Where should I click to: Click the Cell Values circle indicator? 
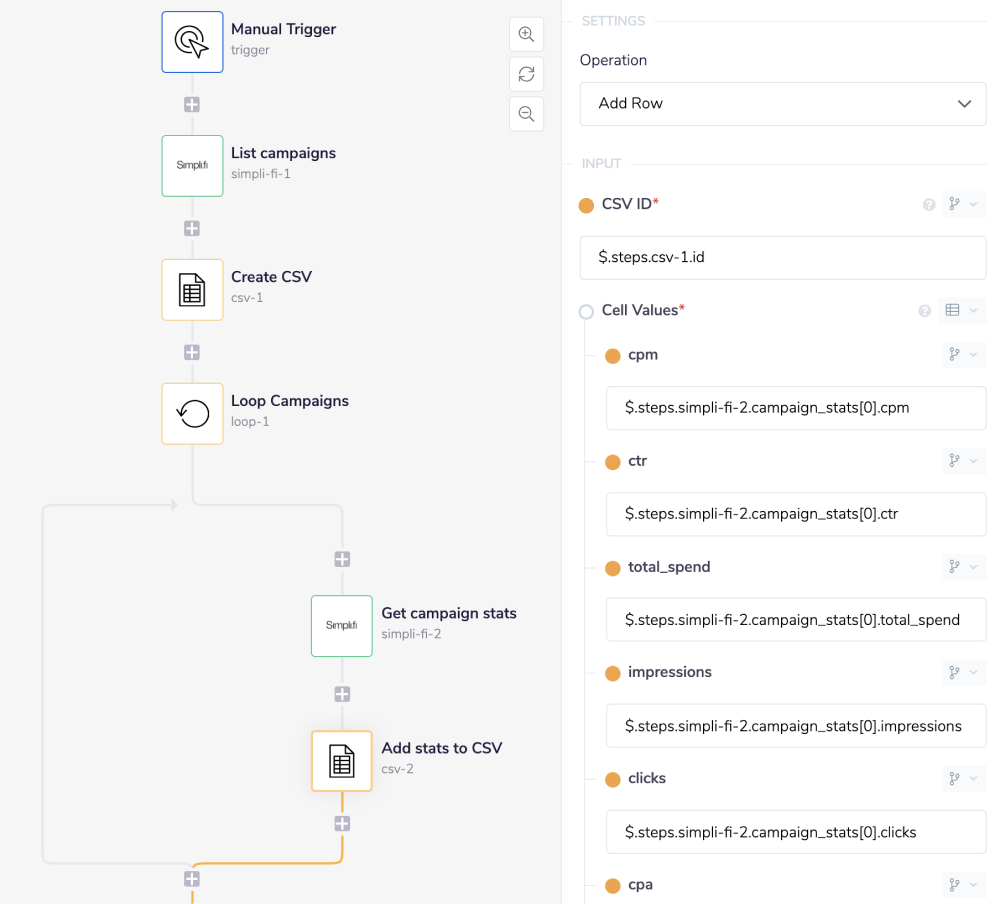(x=587, y=312)
